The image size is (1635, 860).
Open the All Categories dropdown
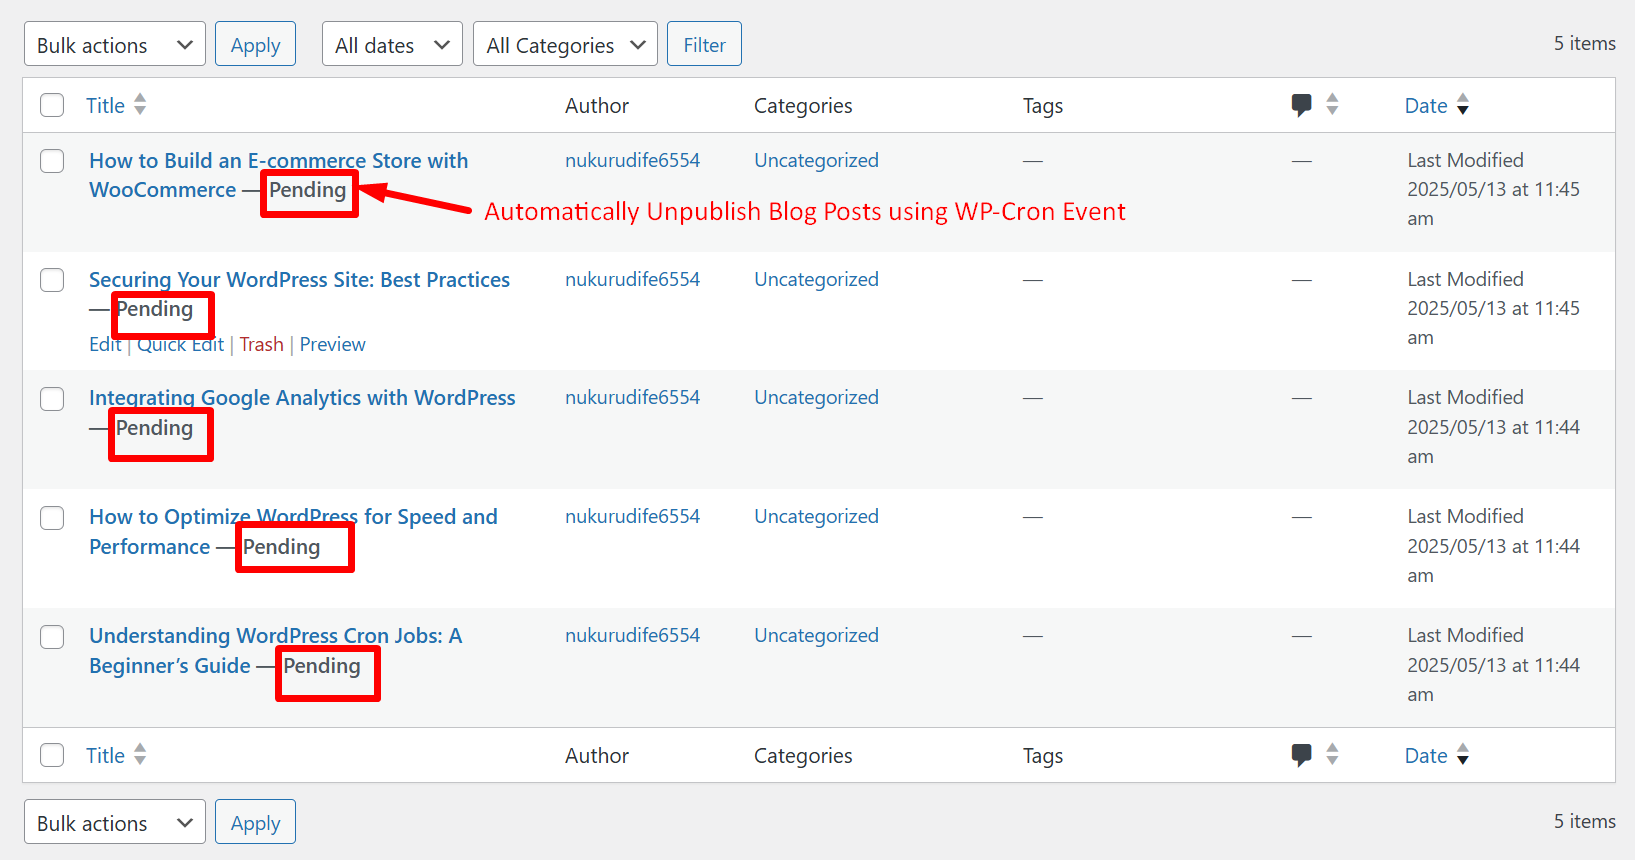pyautogui.click(x=565, y=45)
